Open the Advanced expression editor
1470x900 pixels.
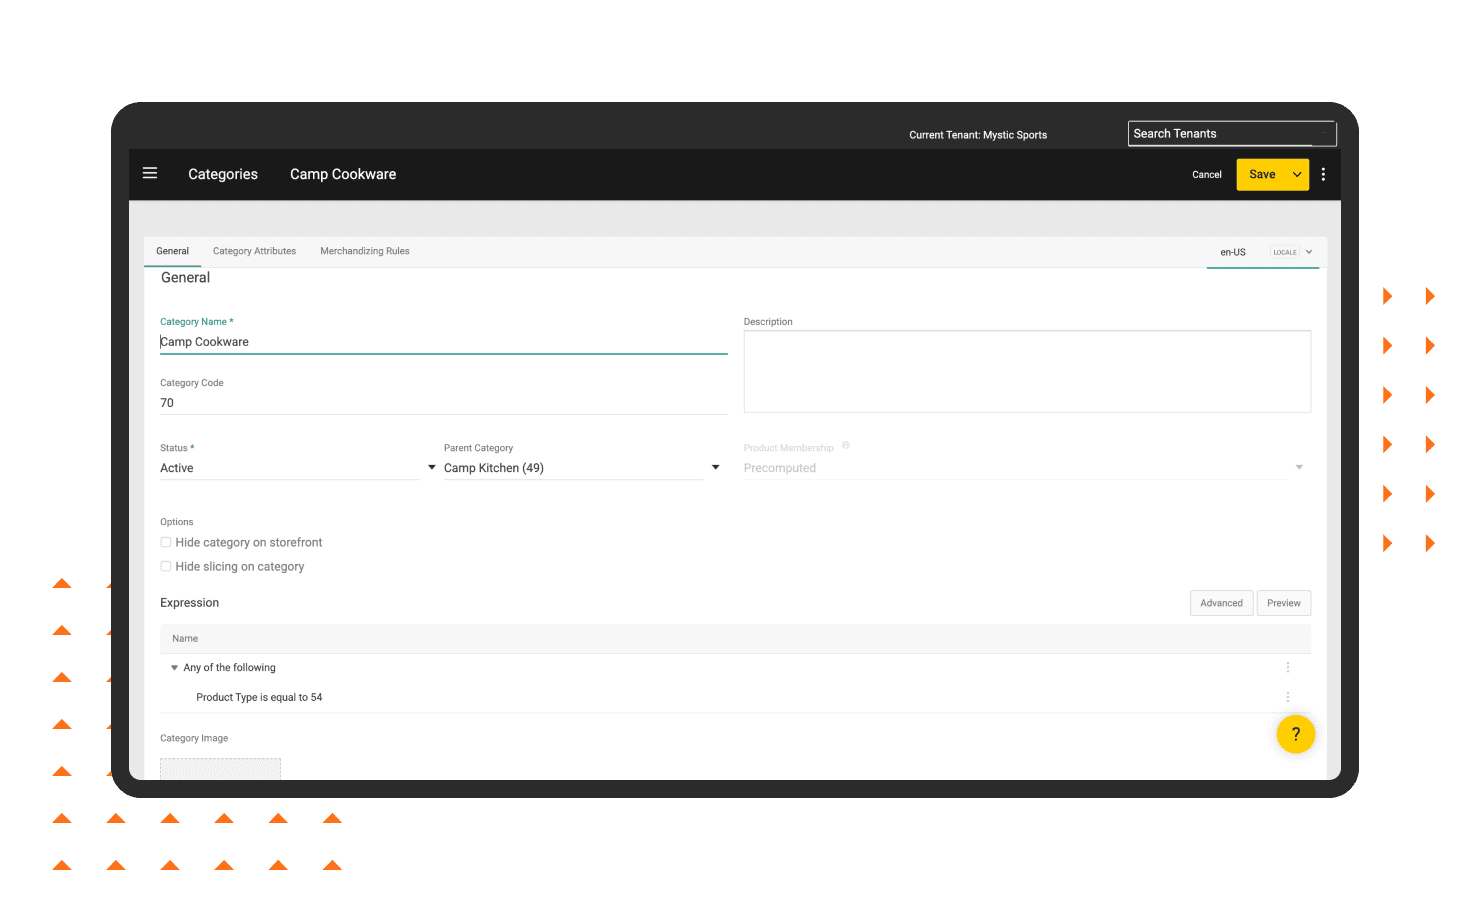[1221, 603]
